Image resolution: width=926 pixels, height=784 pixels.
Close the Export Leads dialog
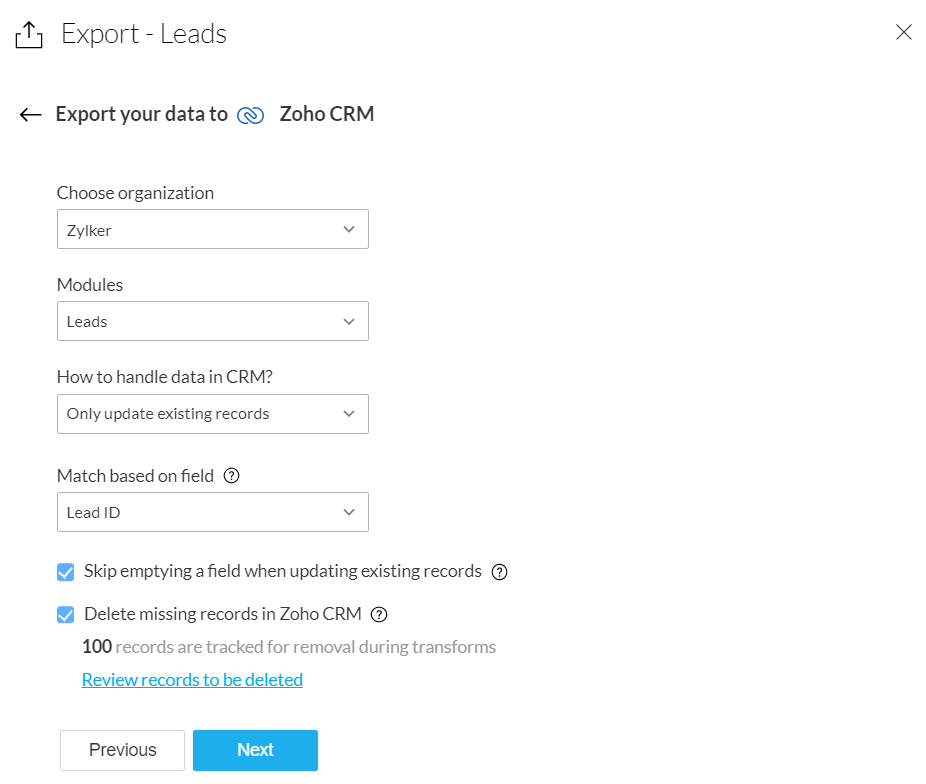pos(904,32)
